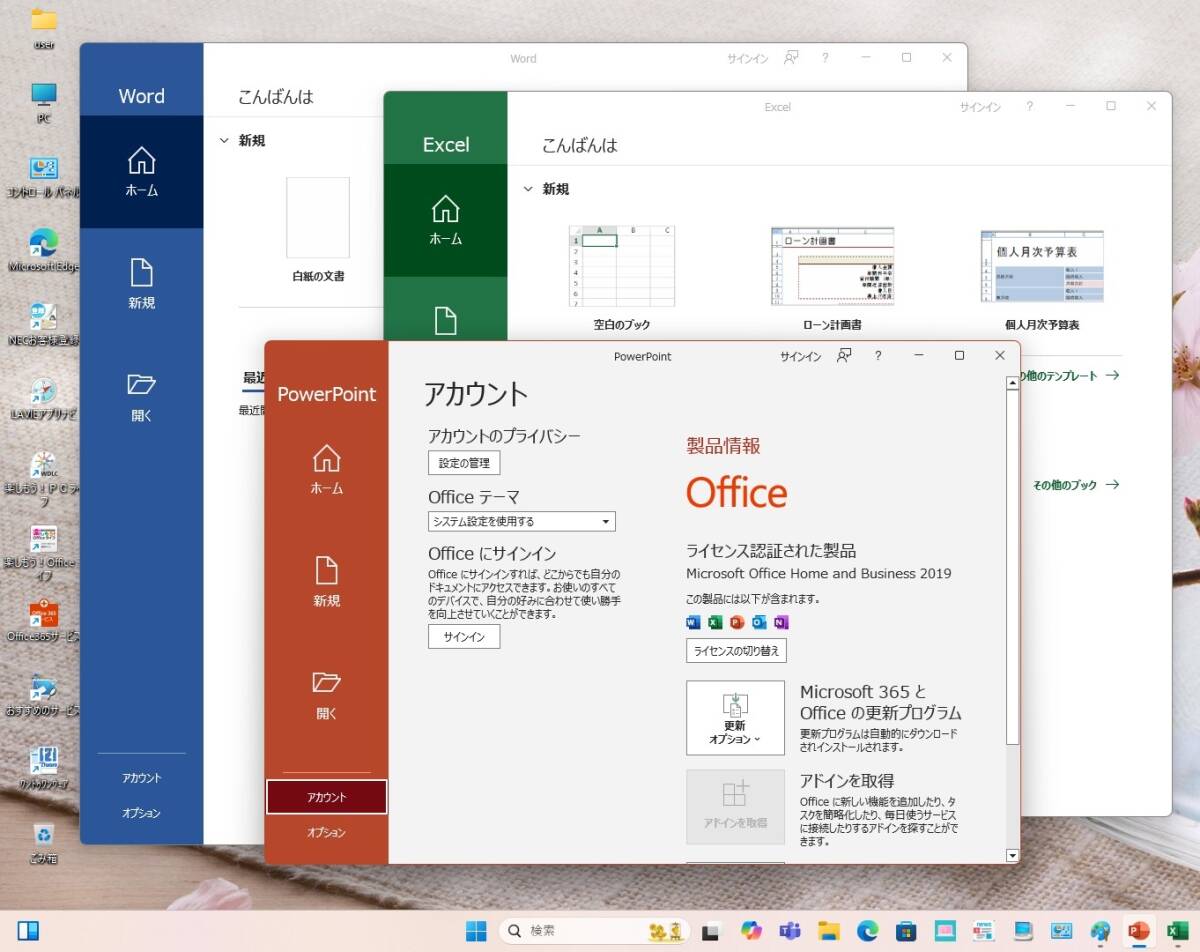Click the Word Home (ホーム) icon
Viewport: 1200px width, 952px height.
tap(141, 172)
